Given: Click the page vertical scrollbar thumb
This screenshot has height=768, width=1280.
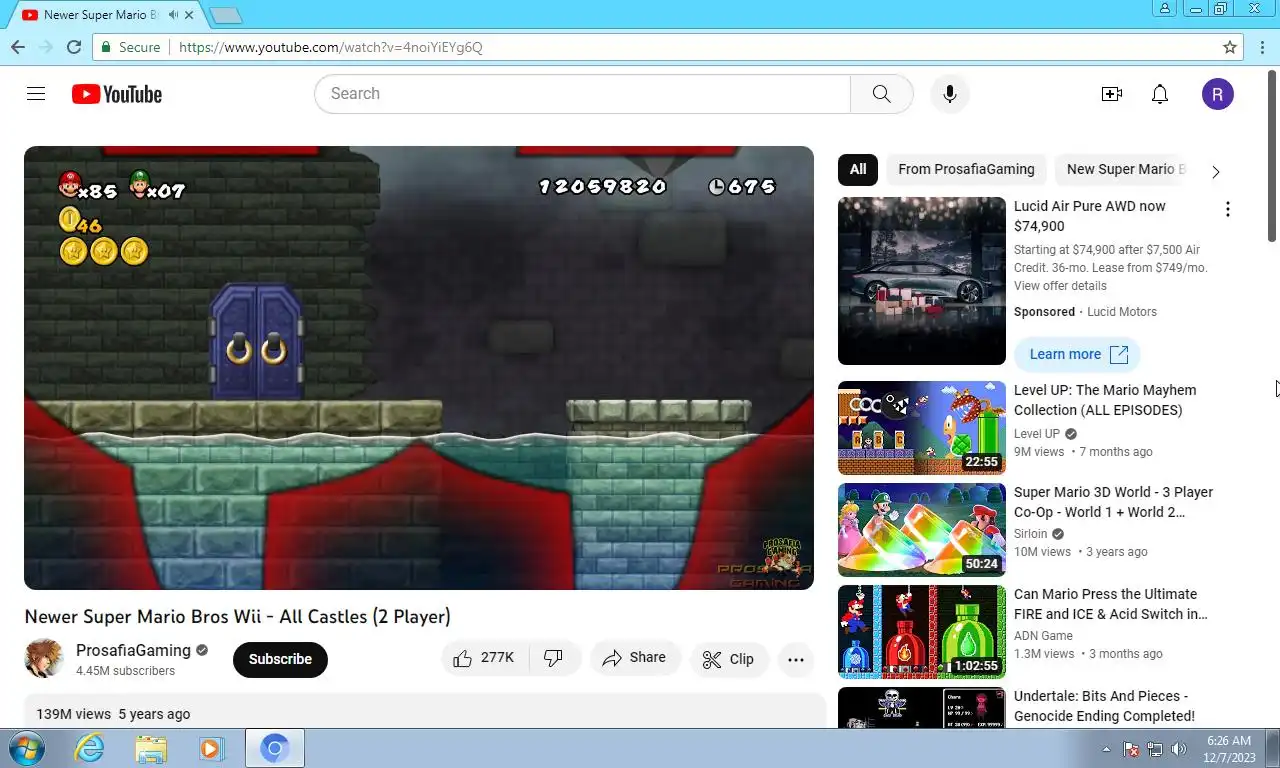Looking at the screenshot, I should pyautogui.click(x=1272, y=155).
